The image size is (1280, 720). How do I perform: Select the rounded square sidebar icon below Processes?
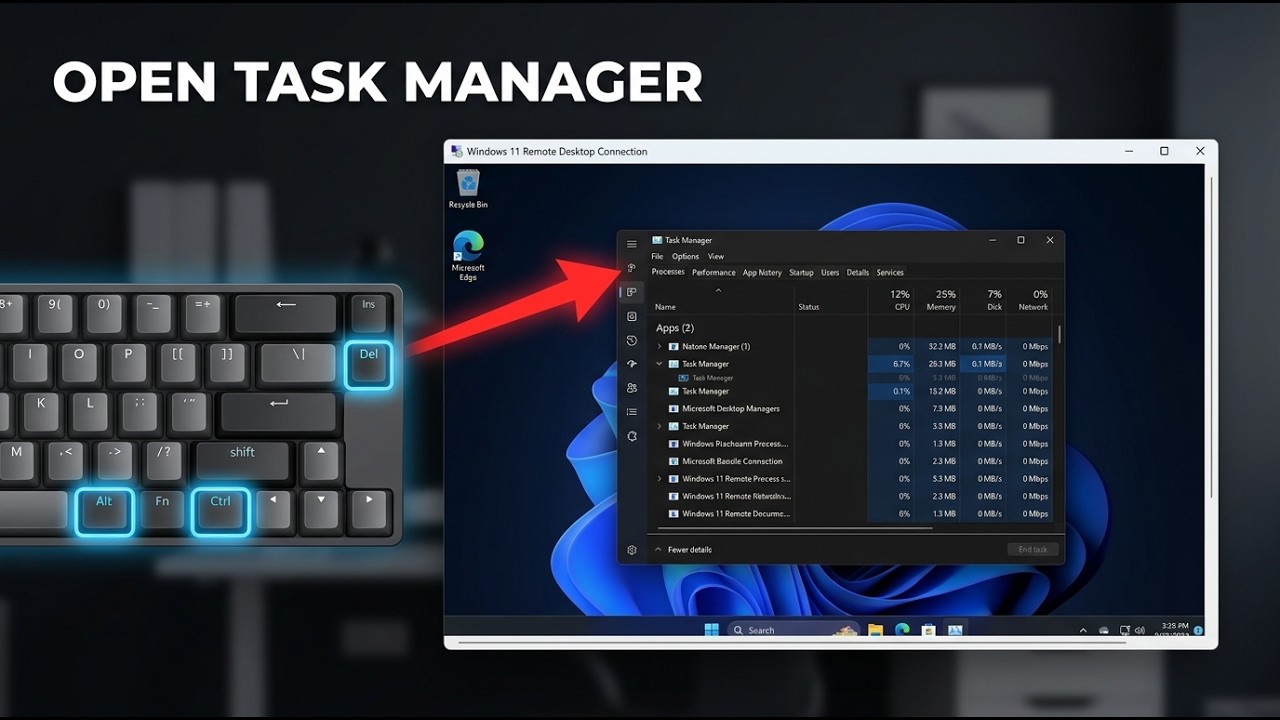click(631, 316)
